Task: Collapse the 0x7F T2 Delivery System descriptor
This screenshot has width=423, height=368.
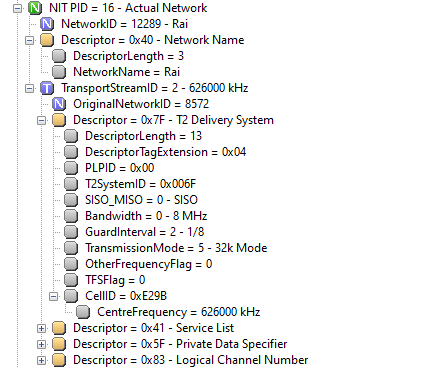Action: [x=41, y=120]
